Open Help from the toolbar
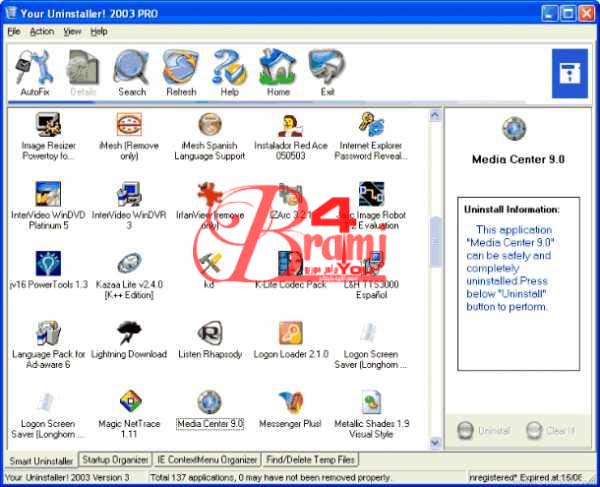This screenshot has width=600, height=487. 230,72
